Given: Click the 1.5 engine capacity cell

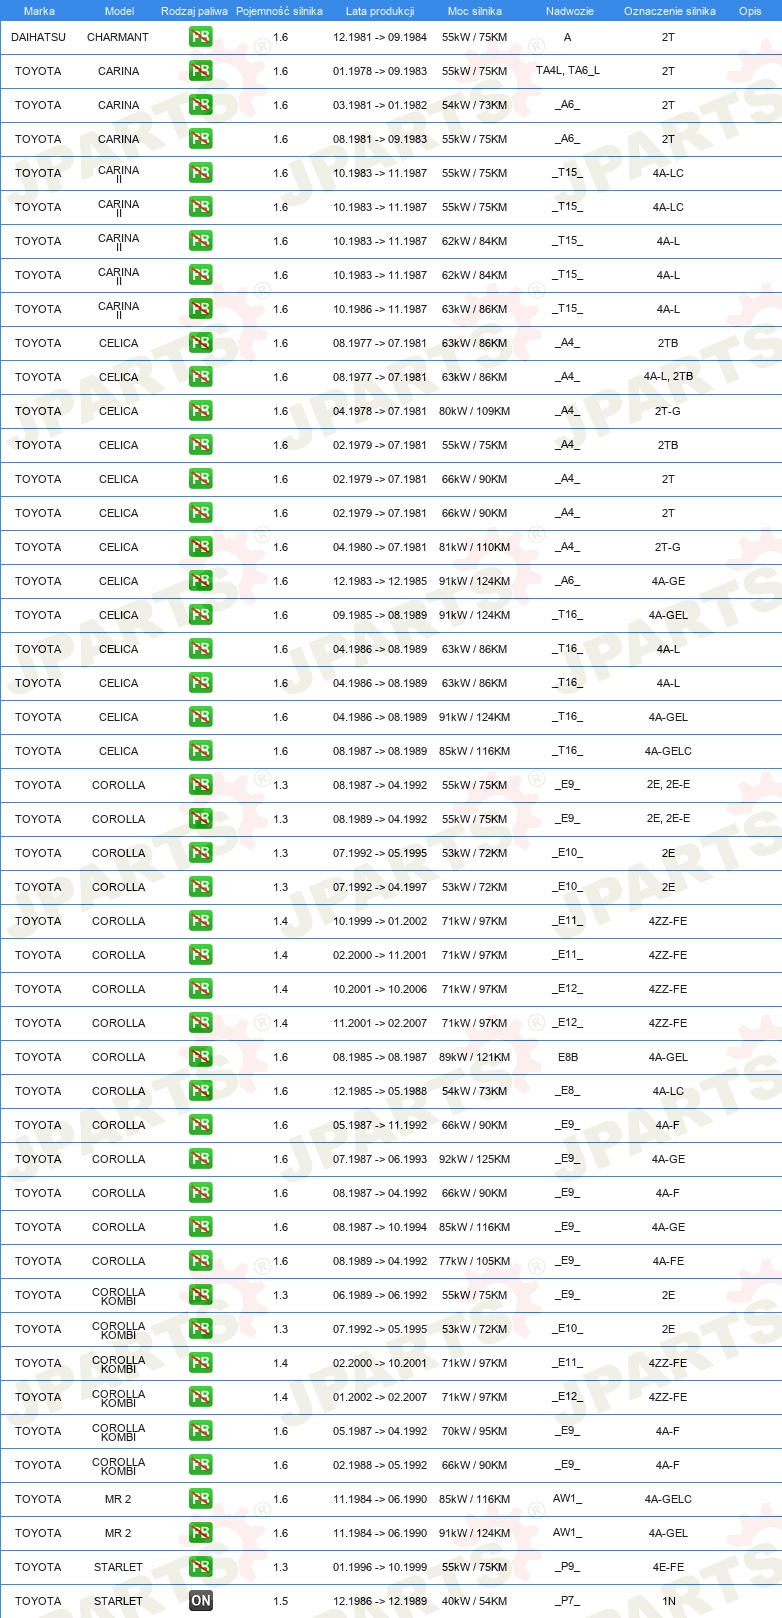Looking at the screenshot, I should [280, 1601].
